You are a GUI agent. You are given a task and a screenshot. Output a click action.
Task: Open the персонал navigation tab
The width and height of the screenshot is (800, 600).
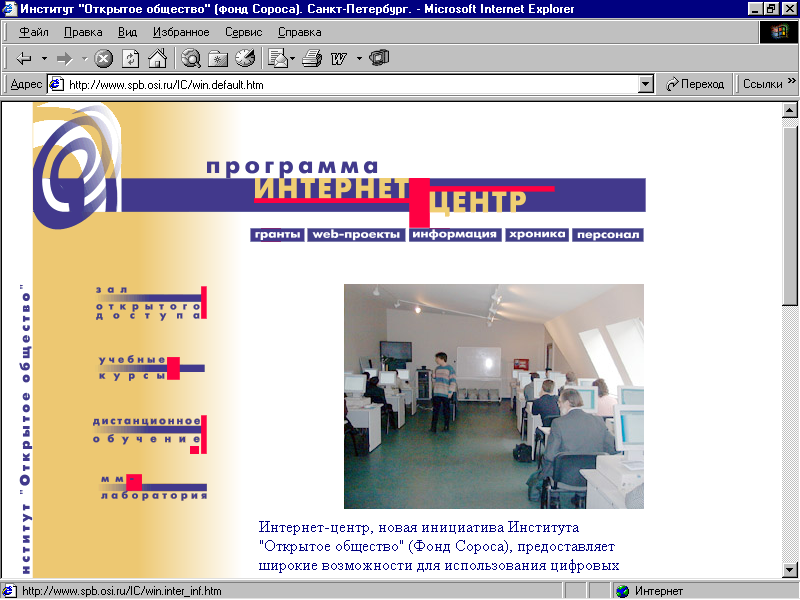coord(608,235)
